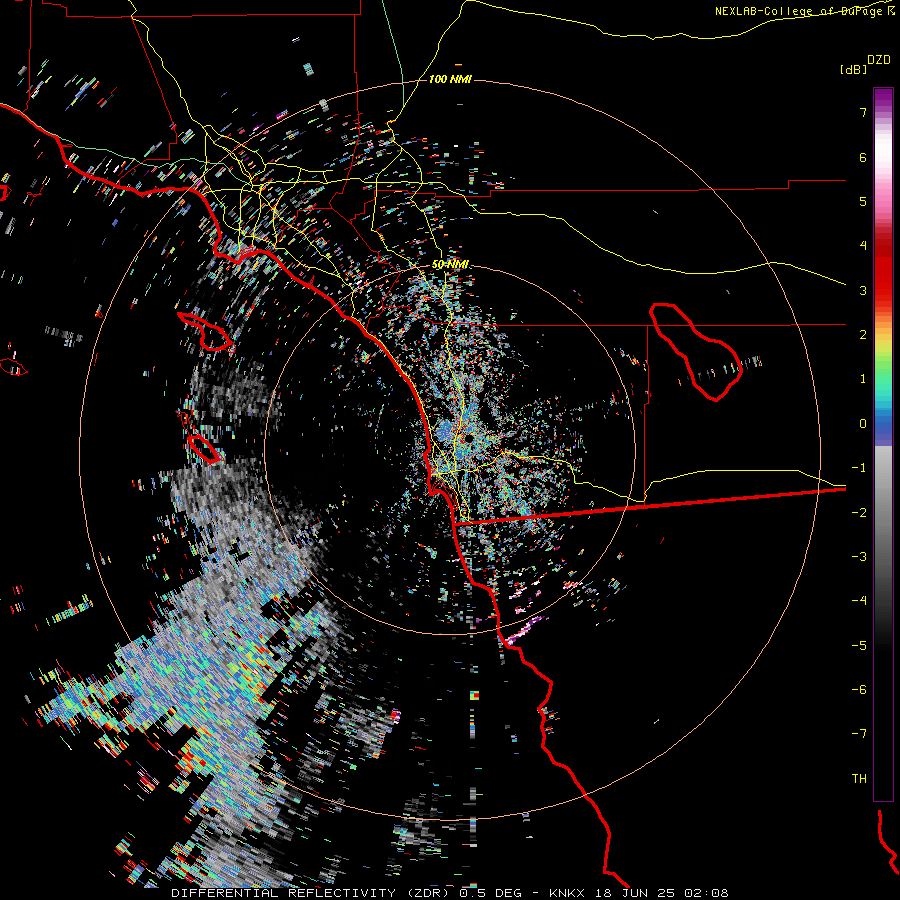Click the 1 dB tick label on the scale

point(863,379)
